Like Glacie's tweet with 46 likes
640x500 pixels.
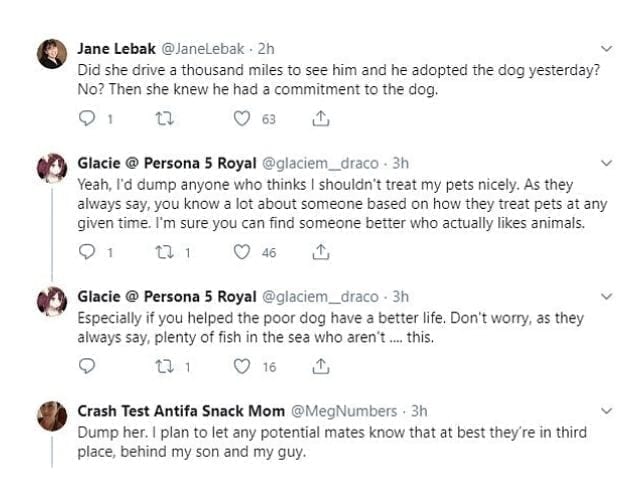tap(241, 253)
